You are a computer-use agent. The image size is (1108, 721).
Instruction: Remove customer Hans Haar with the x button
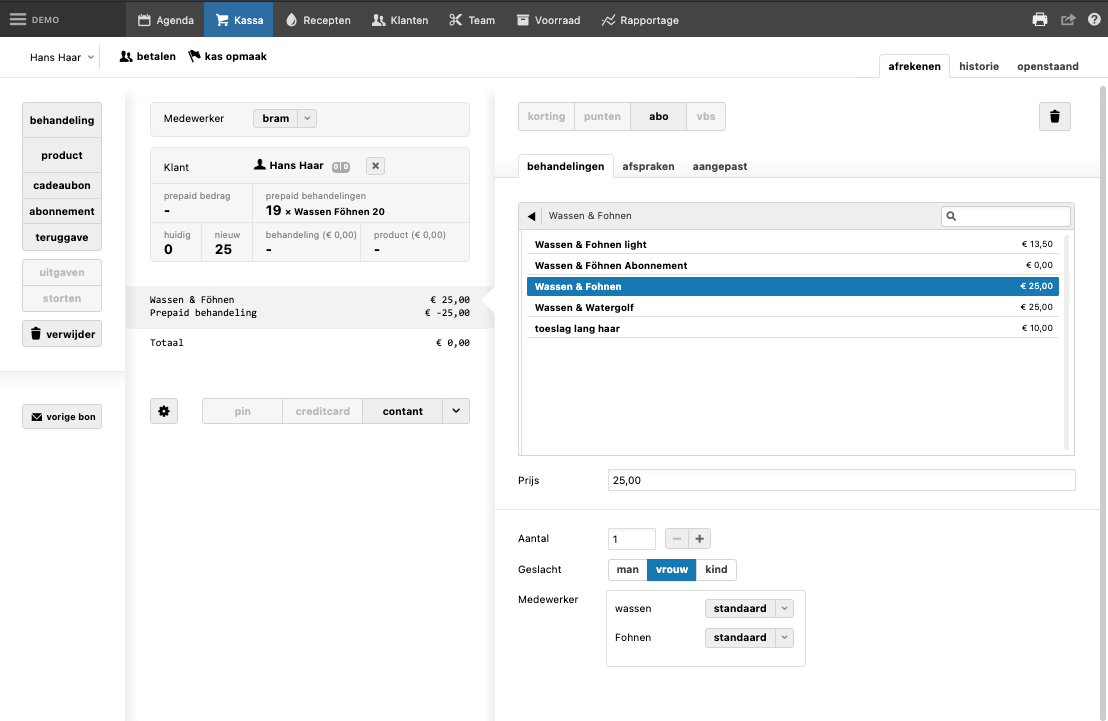pyautogui.click(x=375, y=166)
